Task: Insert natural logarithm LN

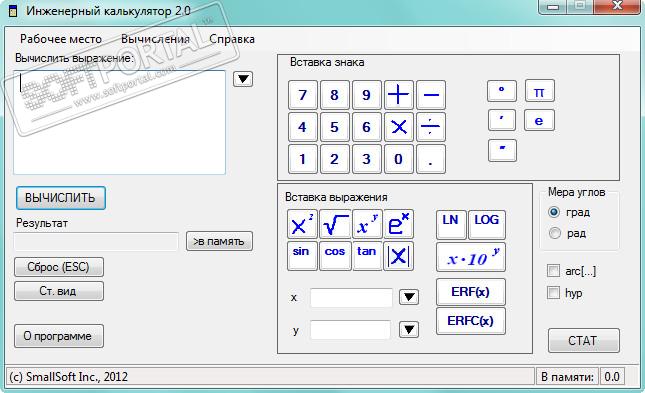Action: coord(451,225)
